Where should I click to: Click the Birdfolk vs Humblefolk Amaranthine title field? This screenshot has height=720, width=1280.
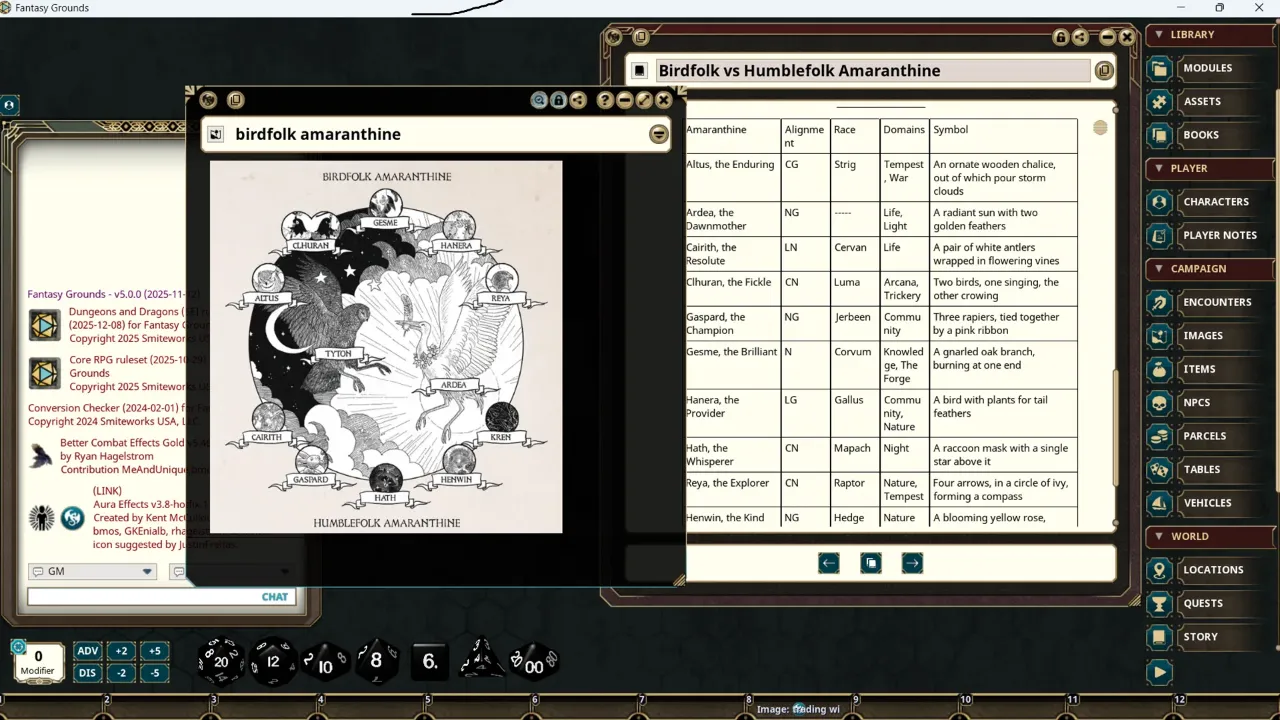coord(872,71)
